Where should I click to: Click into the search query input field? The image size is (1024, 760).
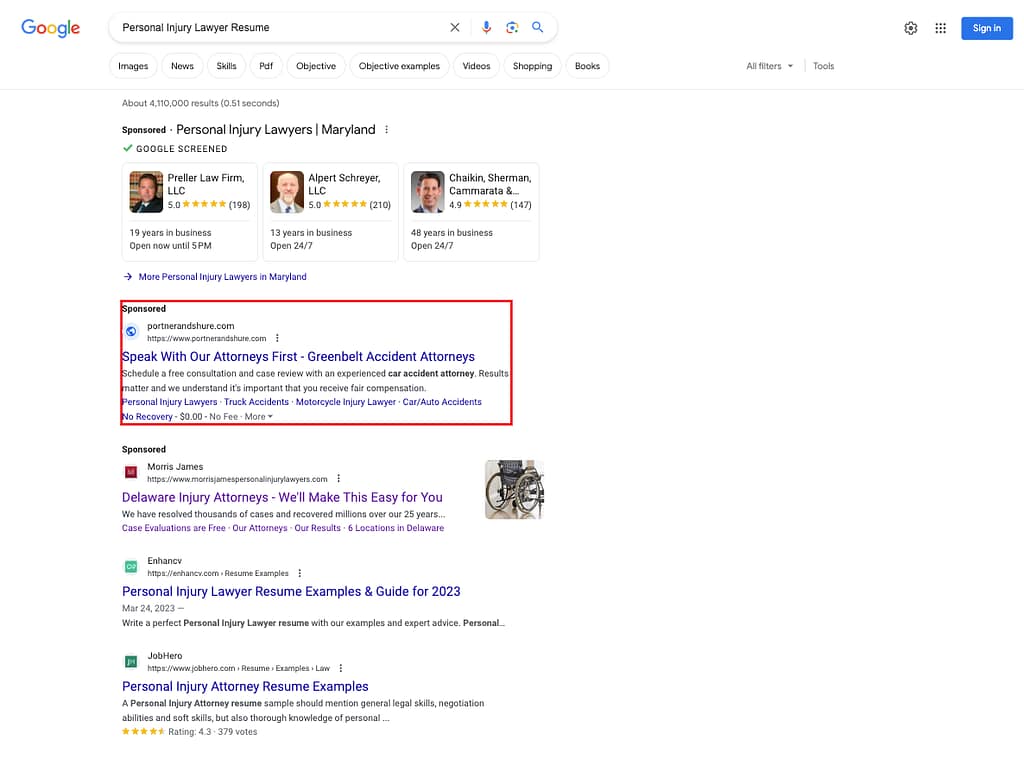(x=281, y=27)
